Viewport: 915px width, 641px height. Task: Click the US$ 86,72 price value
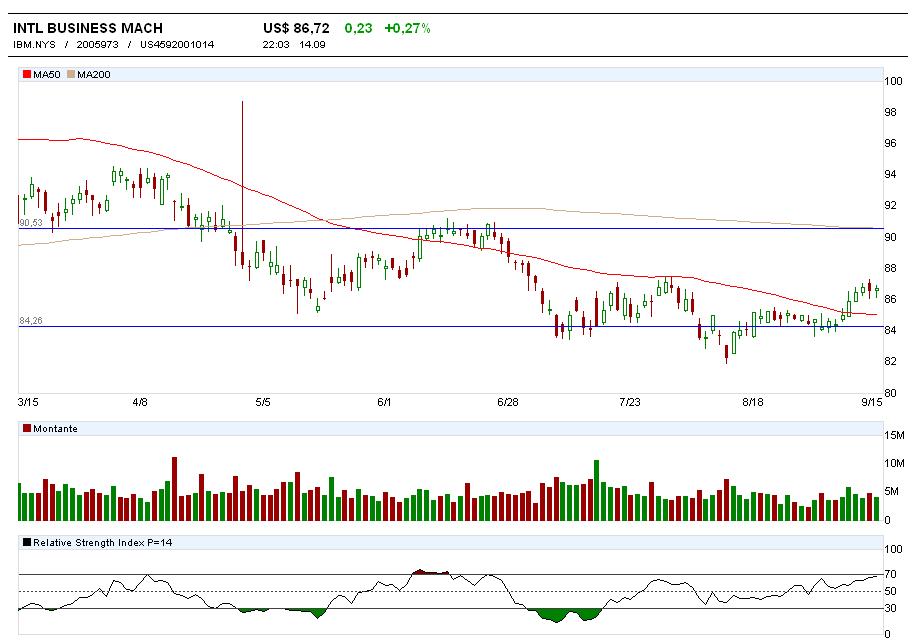[296, 28]
